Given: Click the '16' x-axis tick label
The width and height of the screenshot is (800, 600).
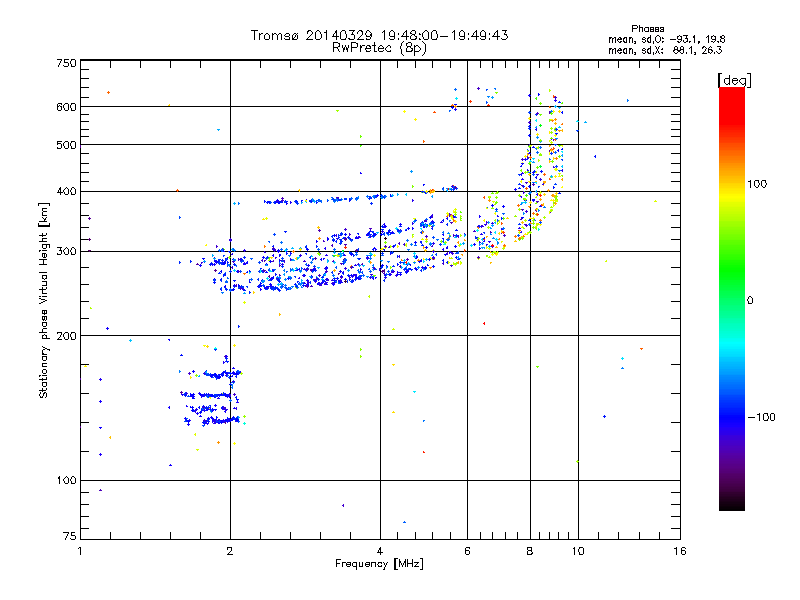Looking at the screenshot, I should [680, 551].
